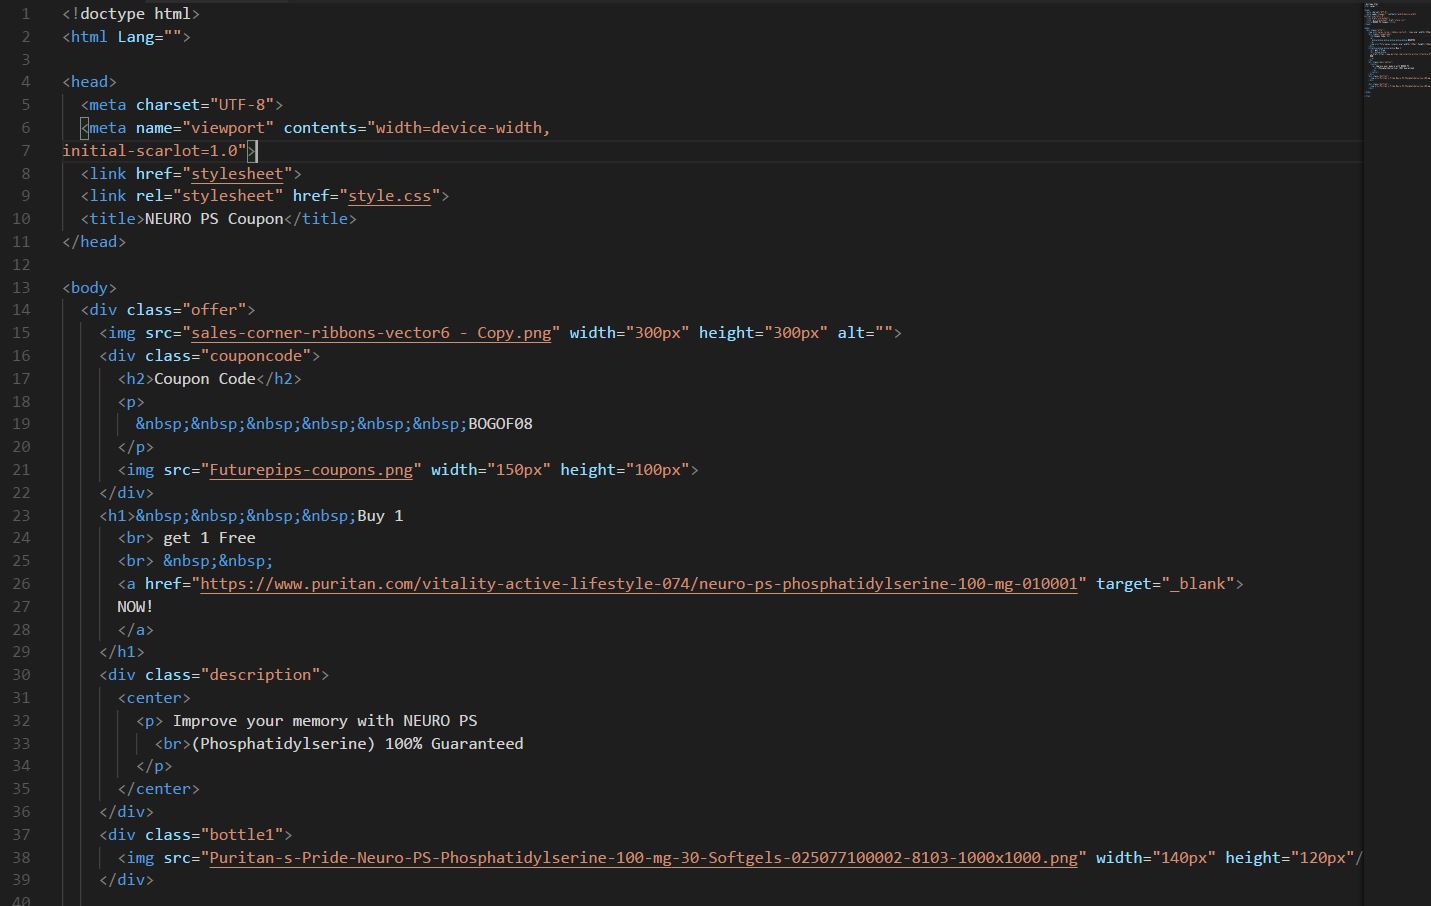The image size is (1431, 906).
Task: Click the "_blank" target attribute value
Action: point(1198,584)
